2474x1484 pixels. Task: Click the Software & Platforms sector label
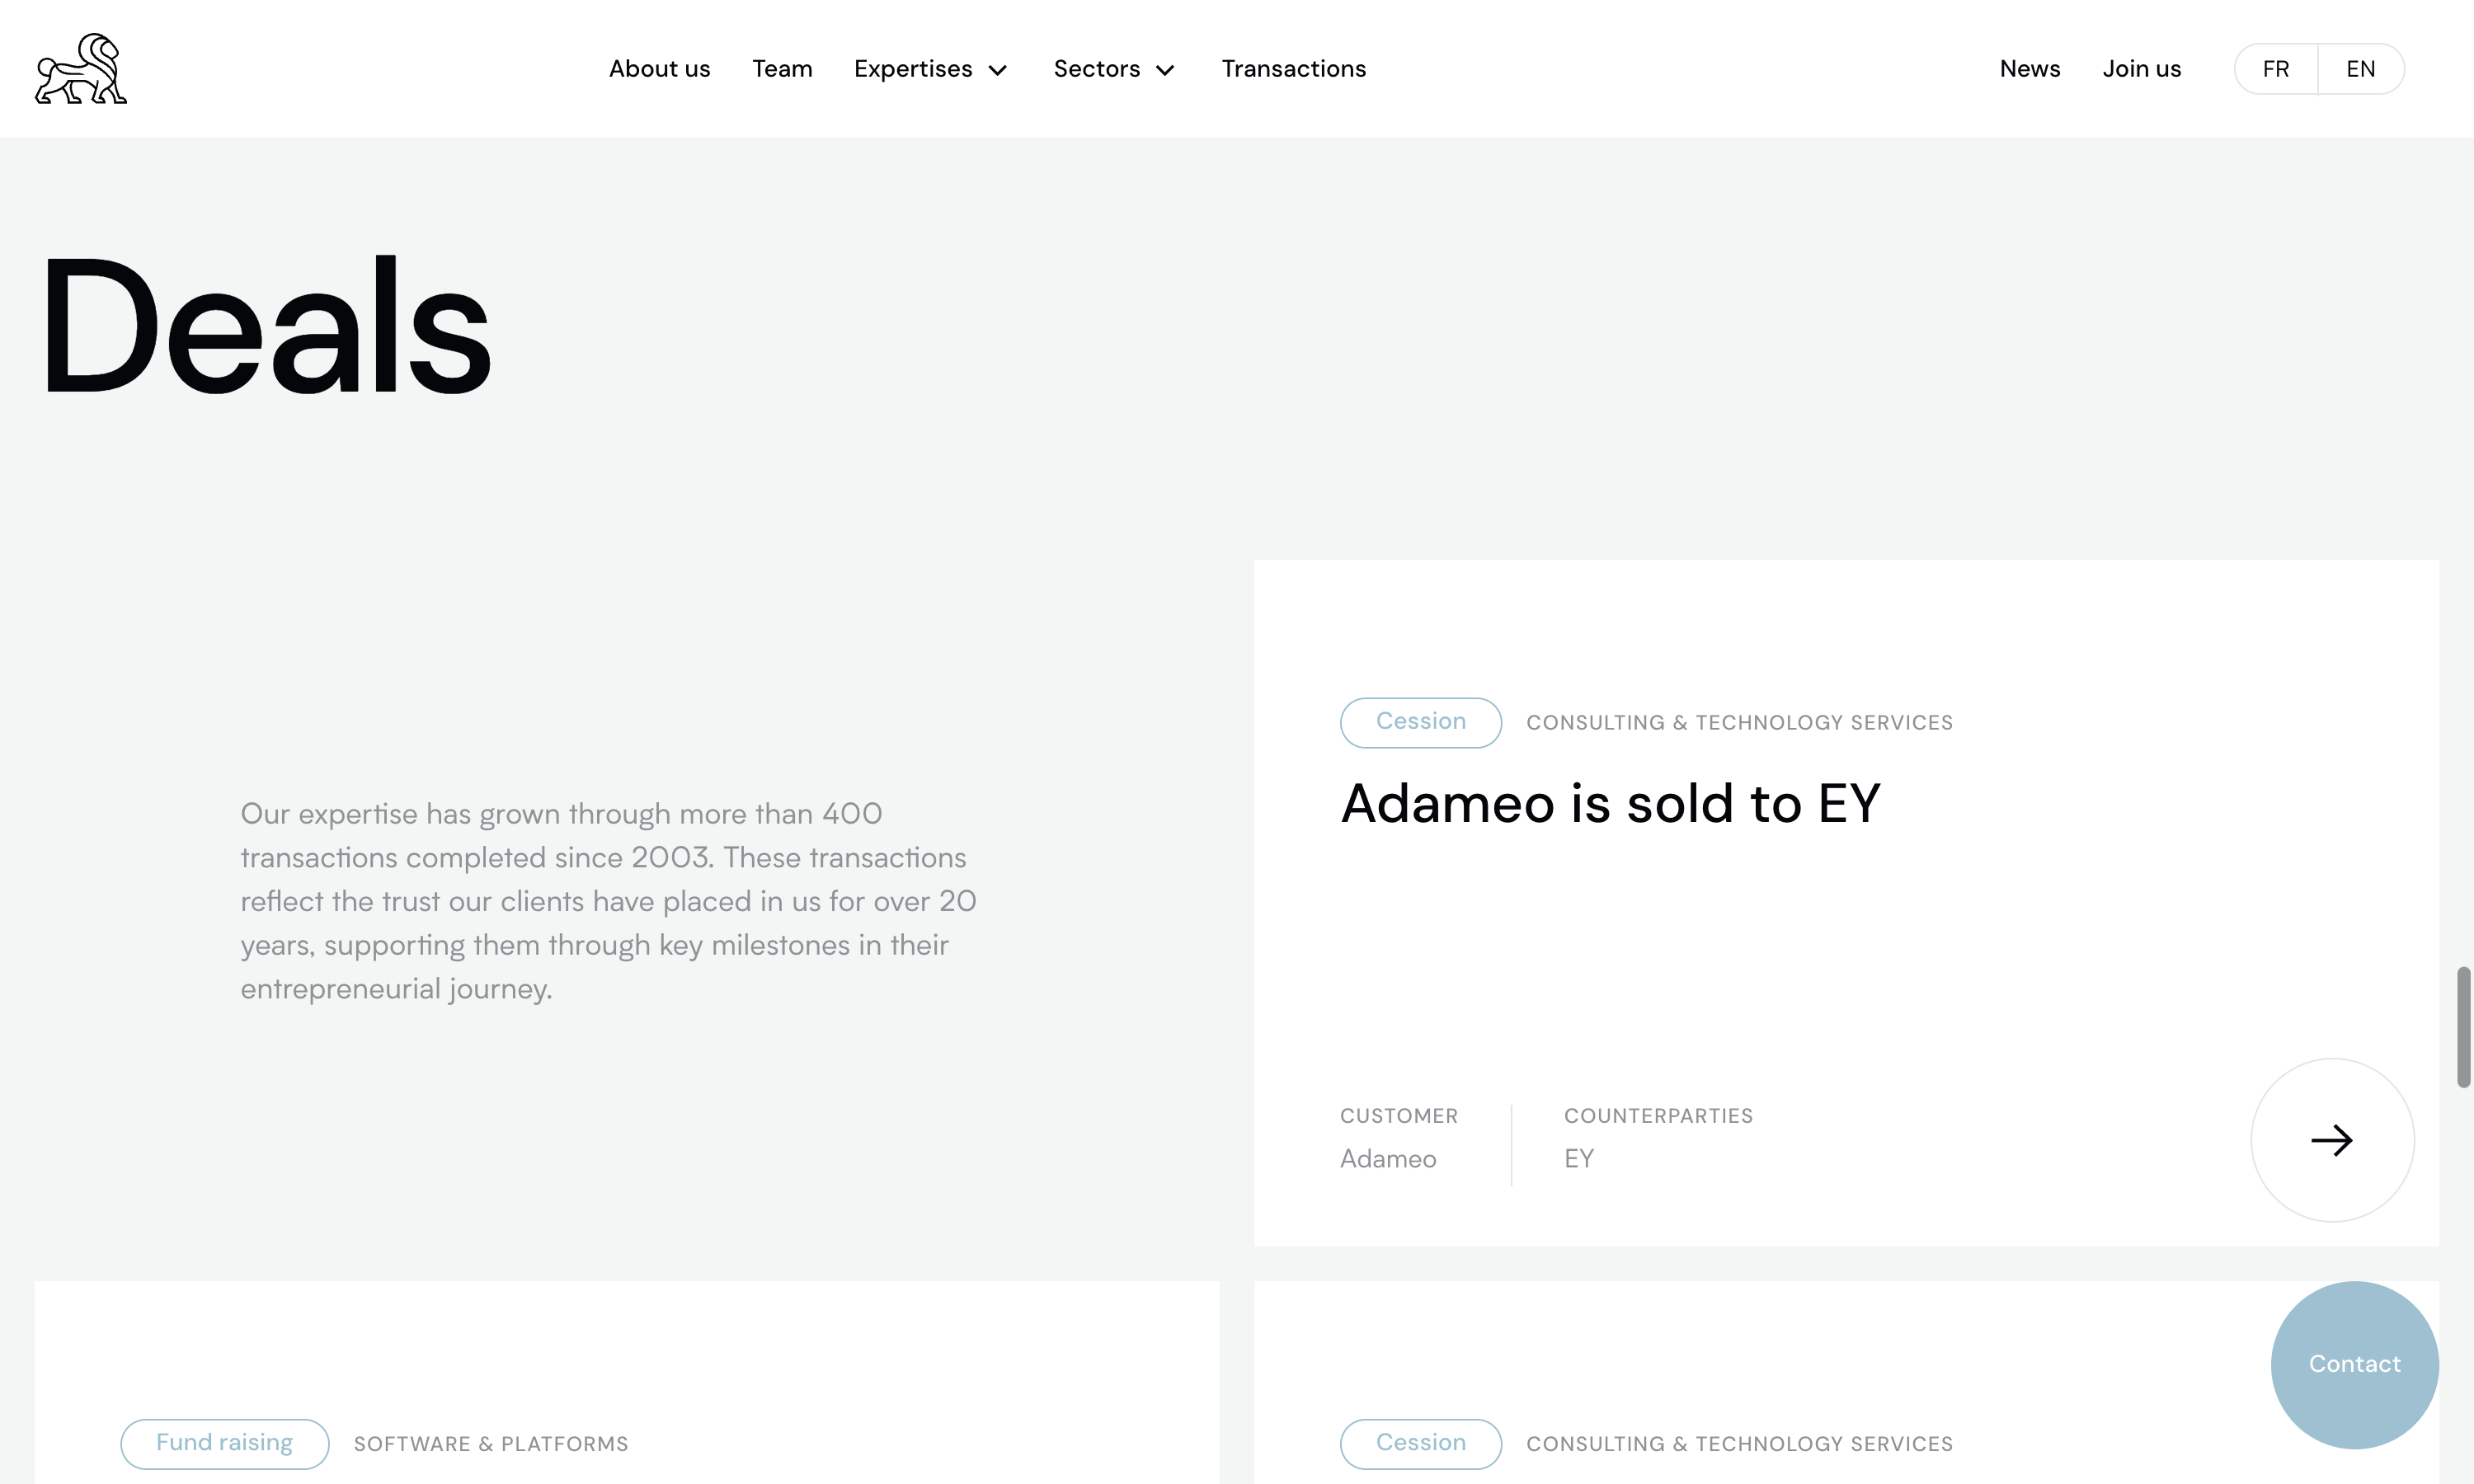click(491, 1444)
